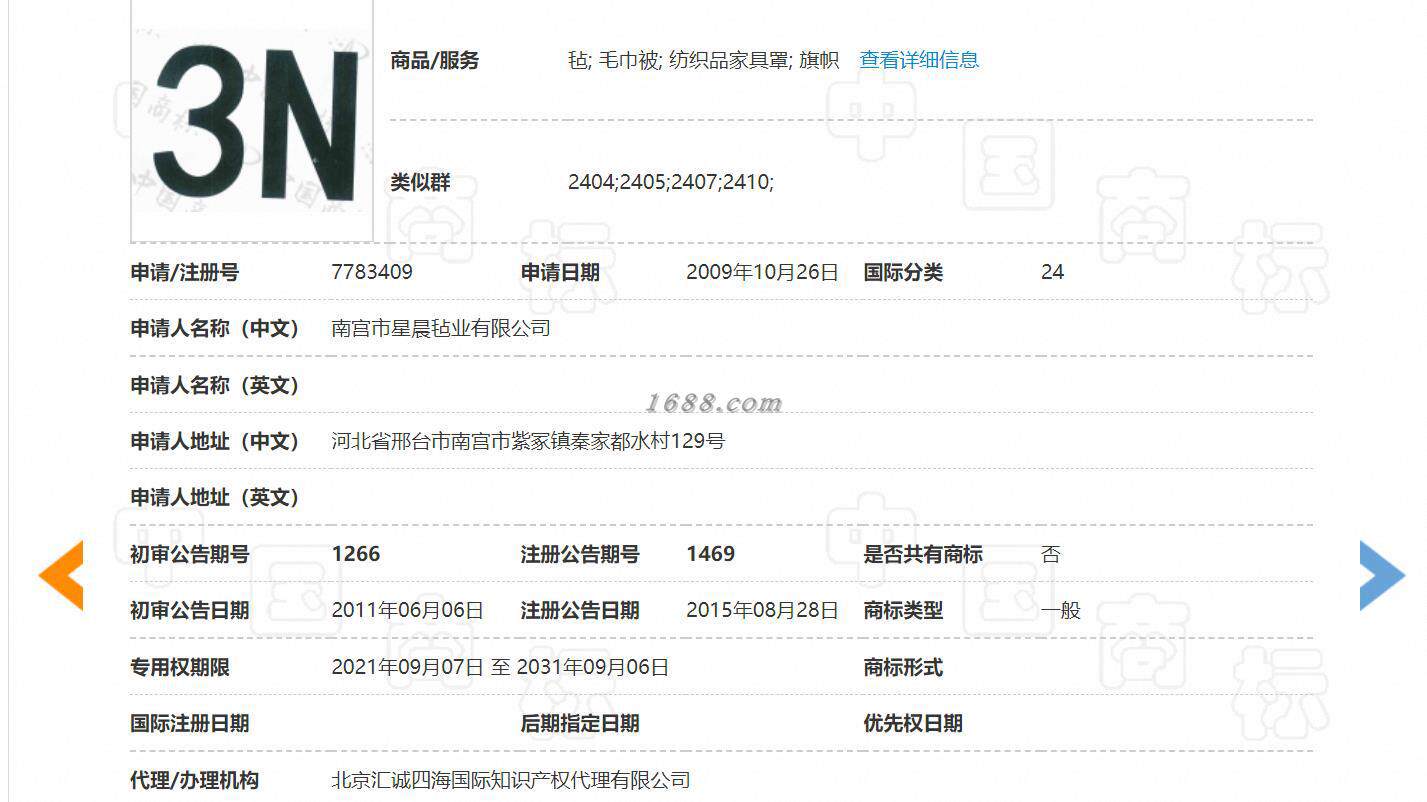Image resolution: width=1427 pixels, height=802 pixels.
Task: Click the 注册公告日期 label
Action: pyautogui.click(x=580, y=610)
